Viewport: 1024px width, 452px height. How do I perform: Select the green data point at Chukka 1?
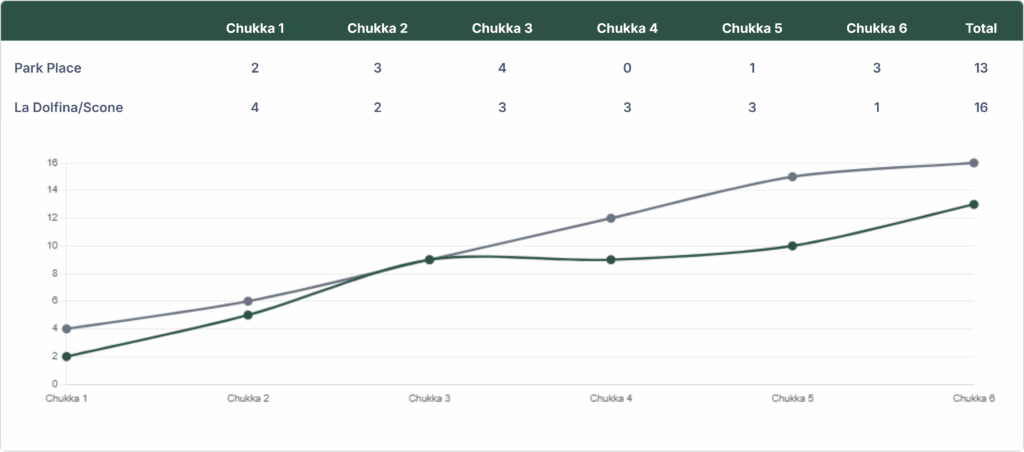pyautogui.click(x=67, y=356)
